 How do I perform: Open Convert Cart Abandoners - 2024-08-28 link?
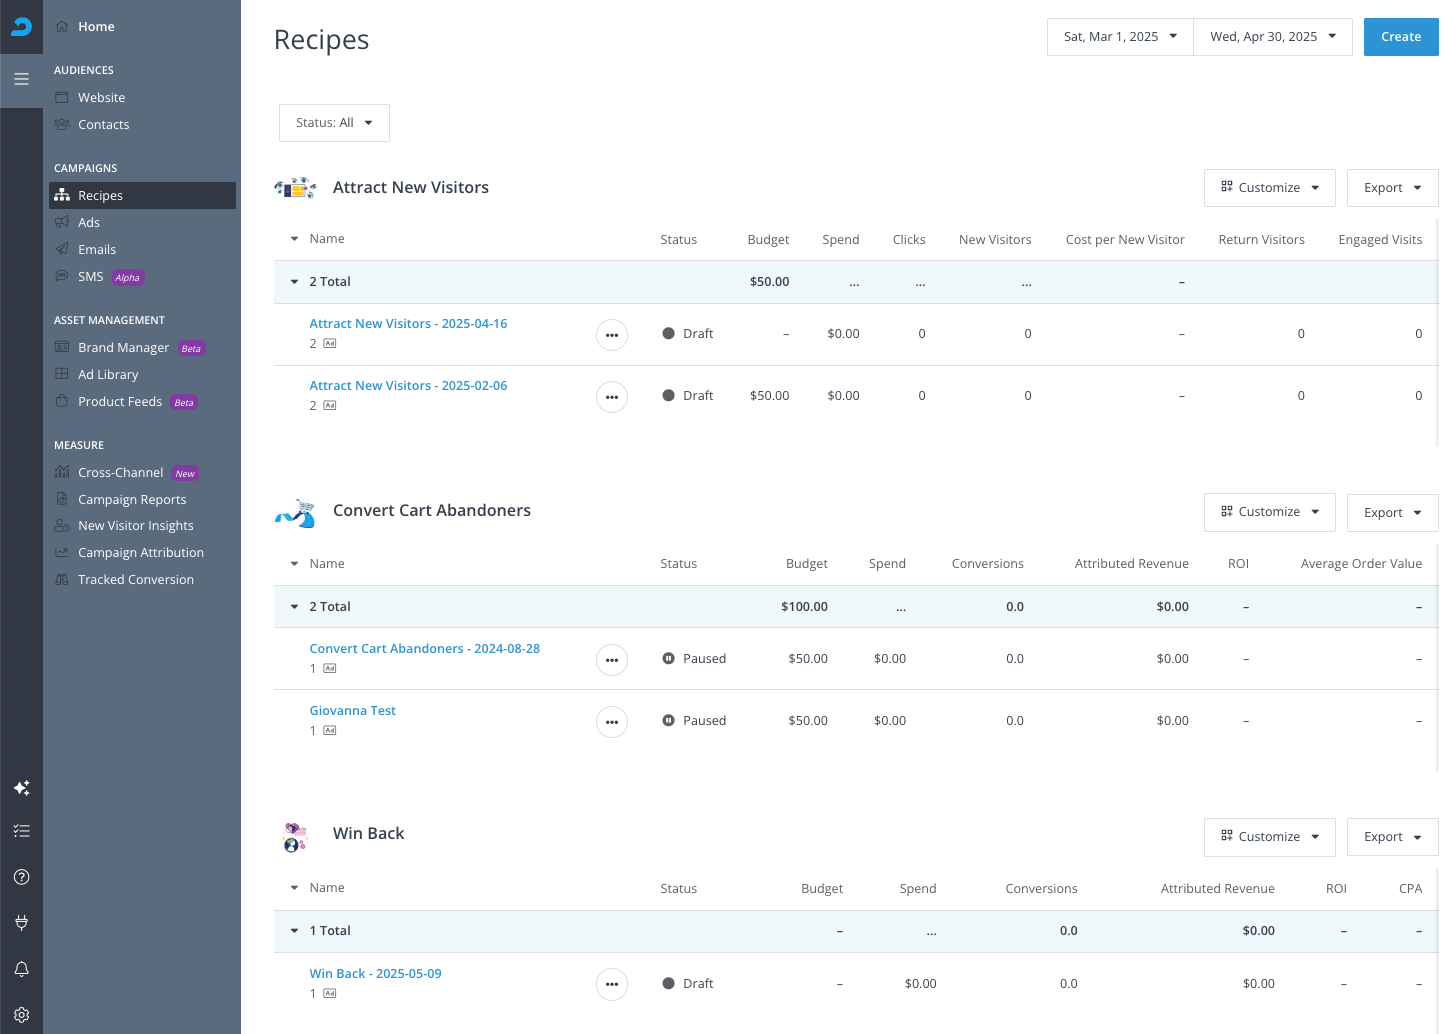pyautogui.click(x=424, y=649)
